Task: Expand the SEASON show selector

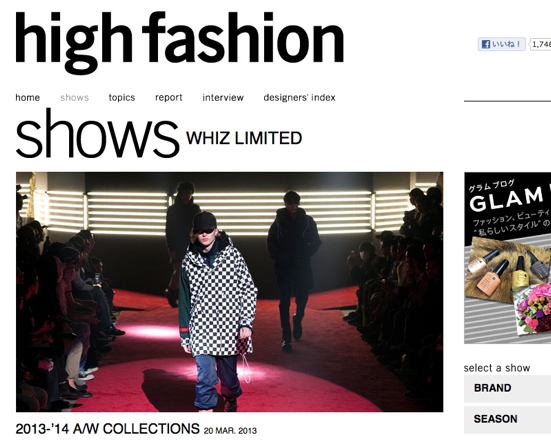Action: (507, 419)
